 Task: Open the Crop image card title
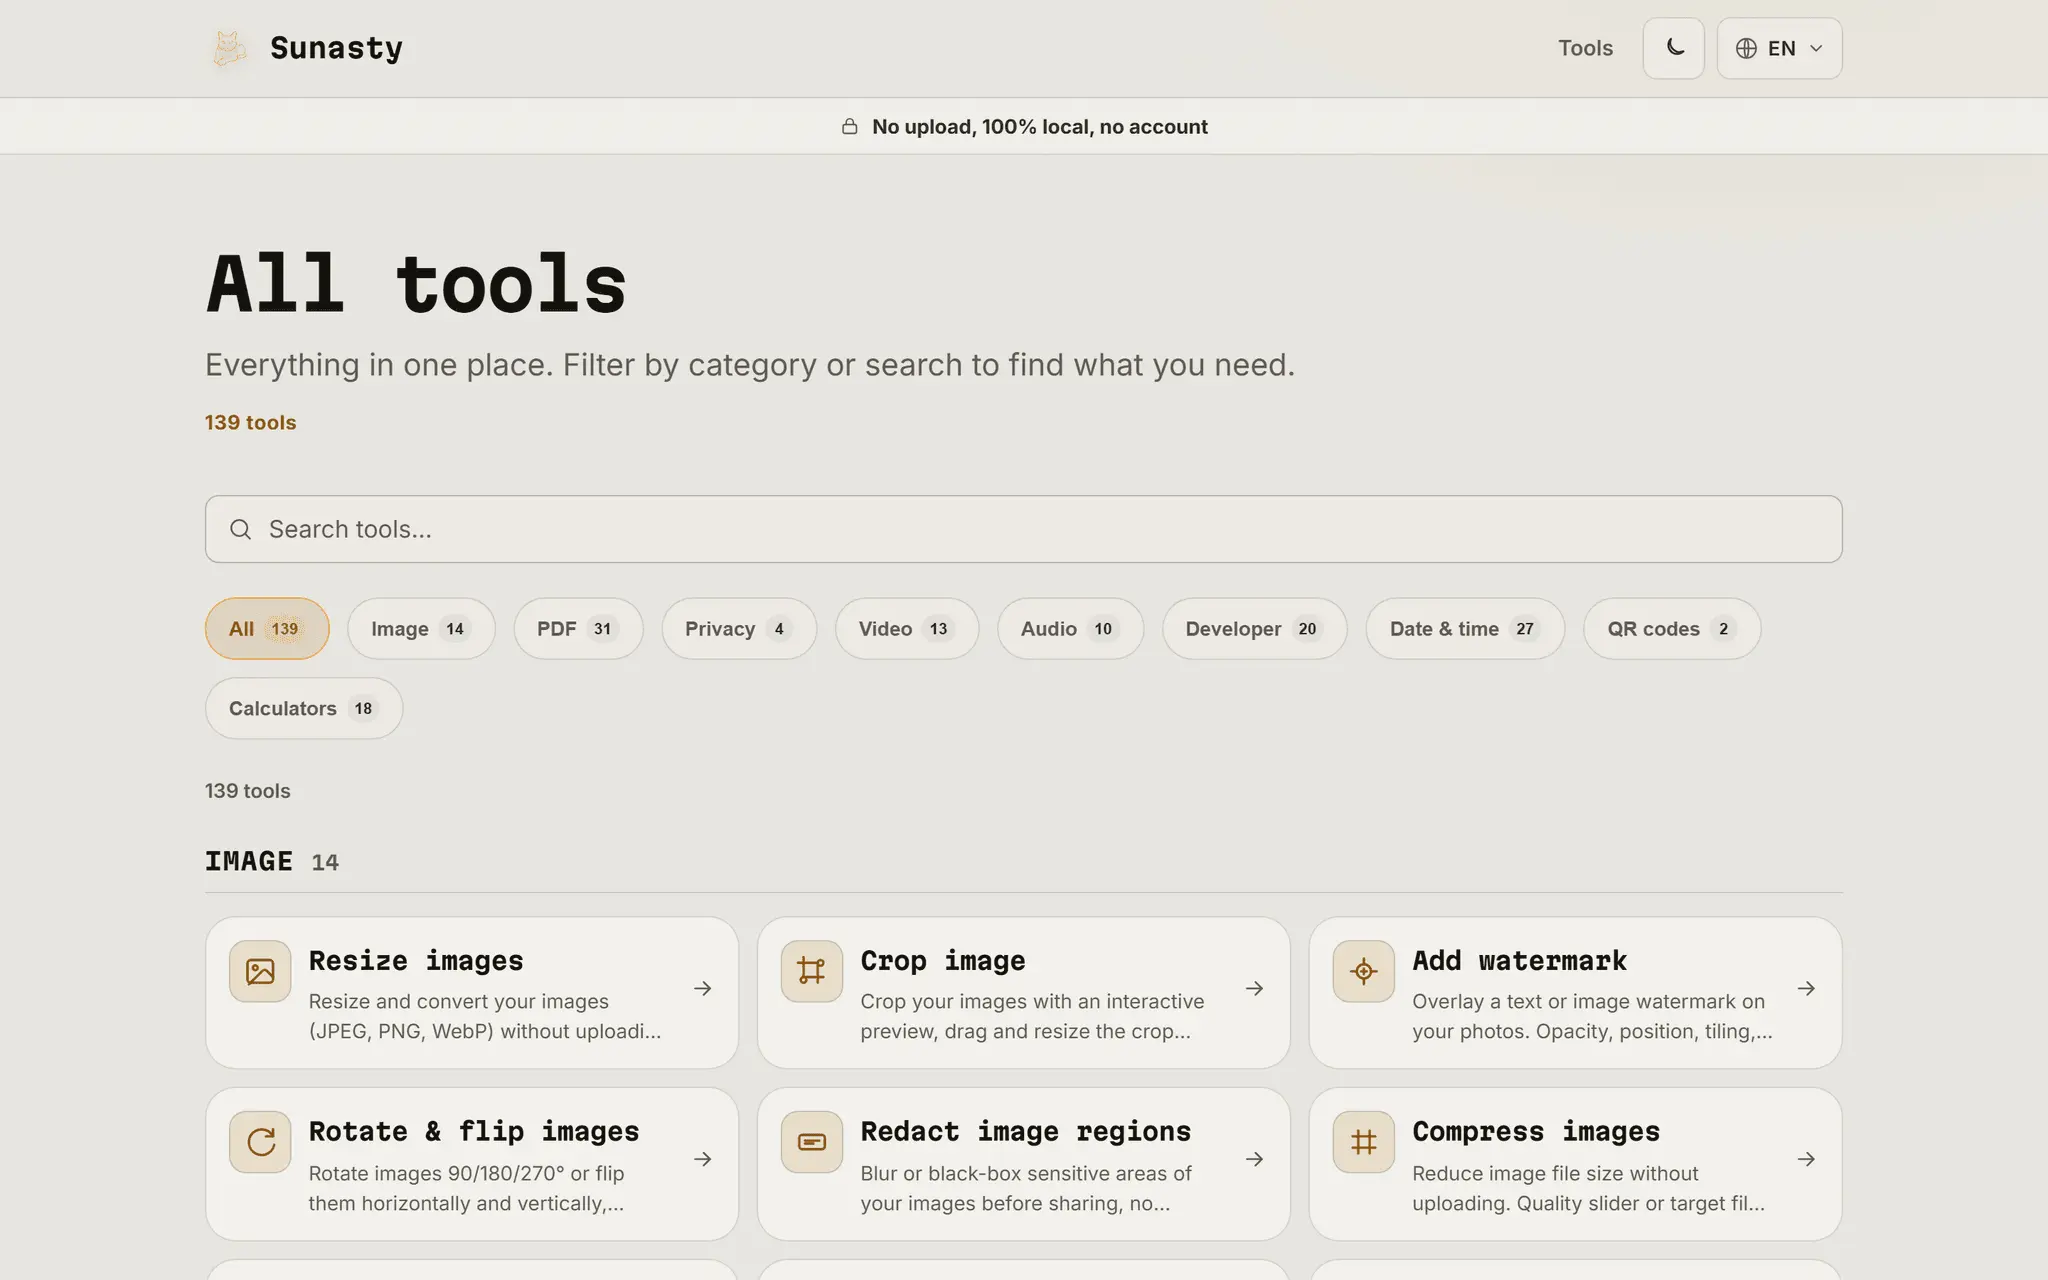tap(943, 961)
